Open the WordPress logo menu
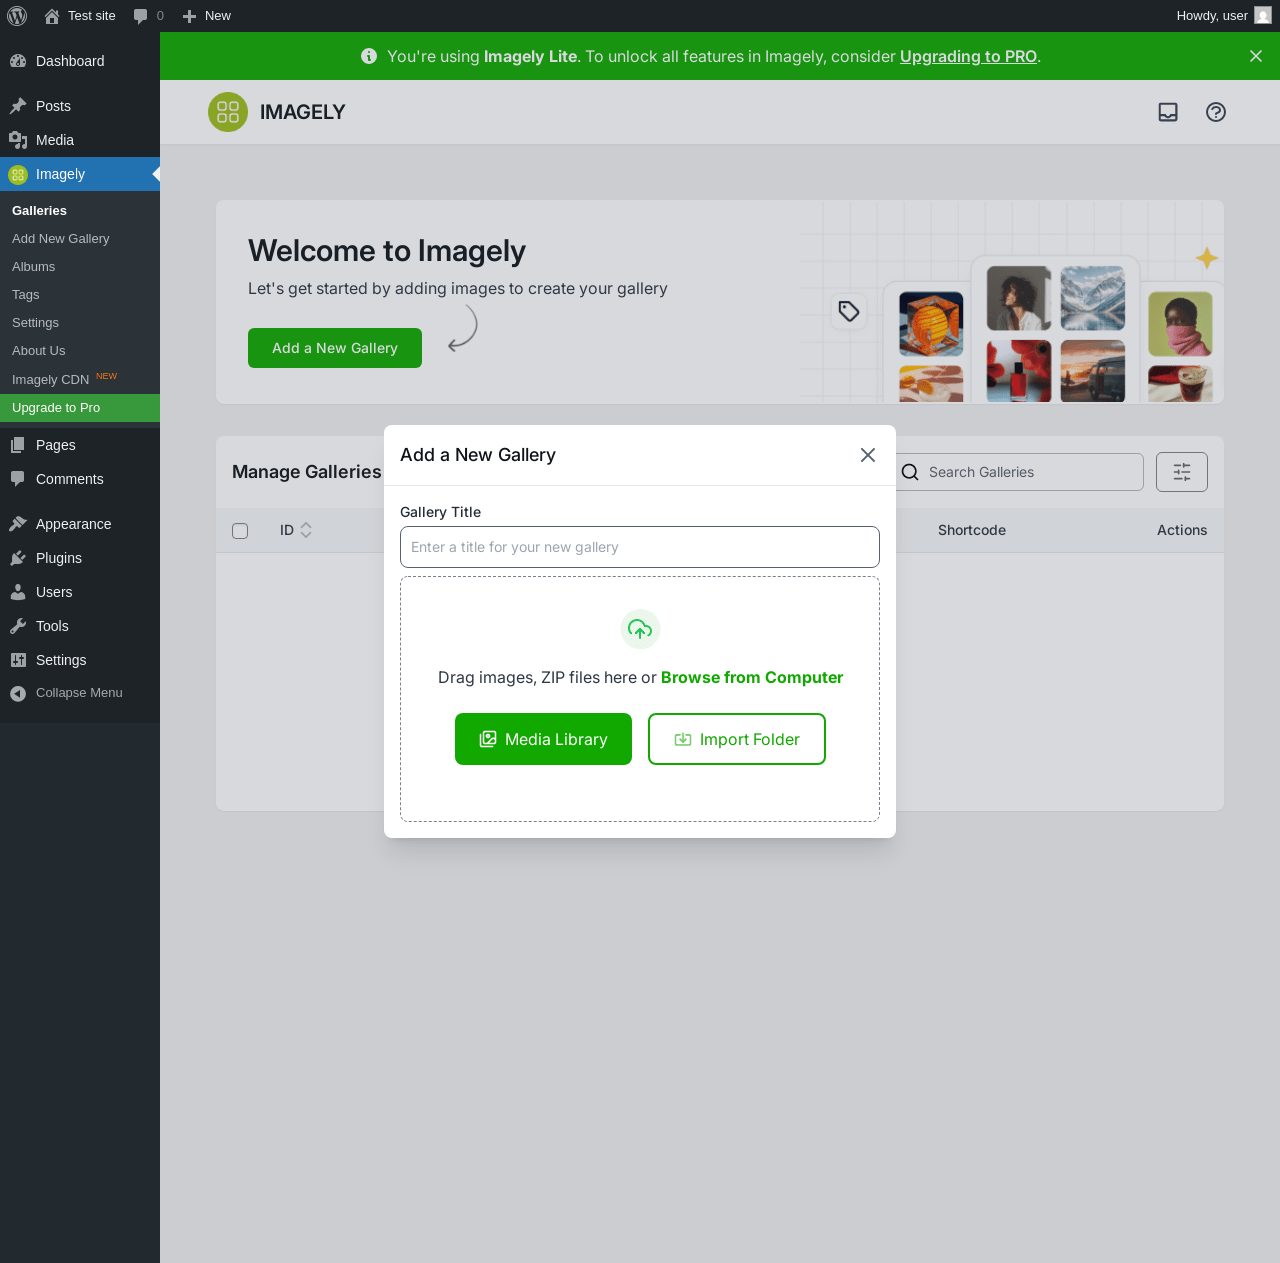Viewport: 1280px width, 1263px height. tap(17, 16)
